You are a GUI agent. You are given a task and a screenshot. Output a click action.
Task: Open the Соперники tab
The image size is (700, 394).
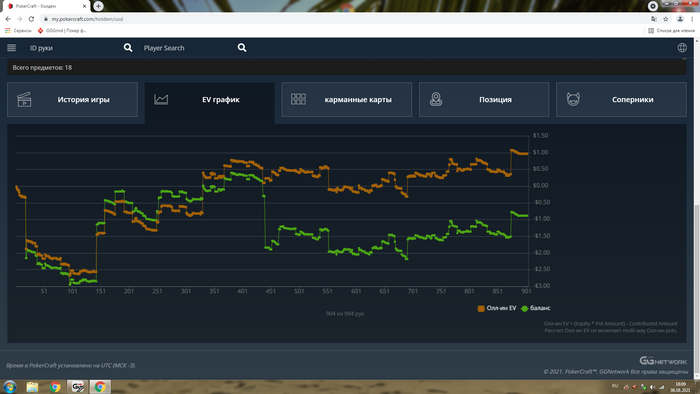(x=621, y=100)
